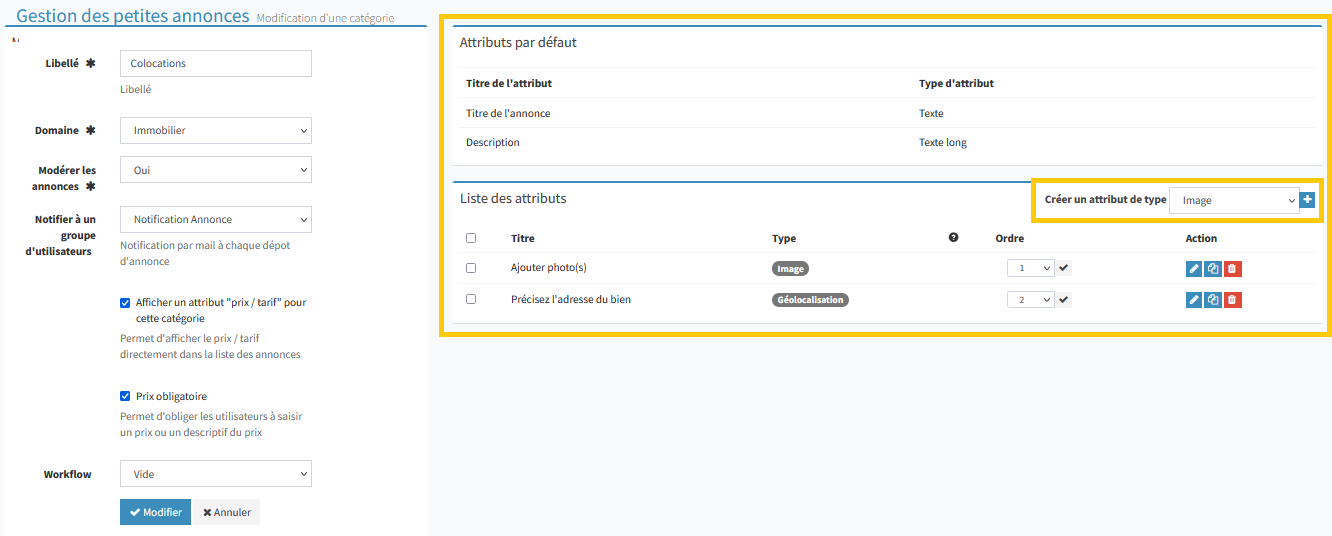Open the 'Notification Annonce' group dropdown
This screenshot has height=536, width=1332.
216,219
